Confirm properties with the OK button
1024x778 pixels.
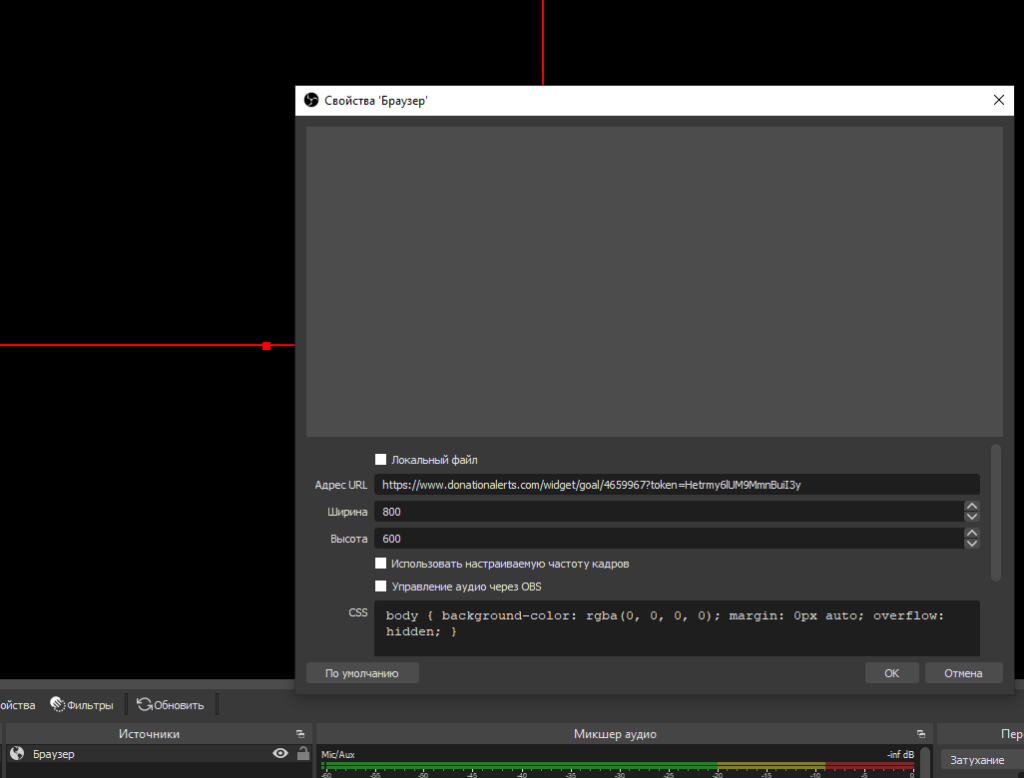pos(891,673)
